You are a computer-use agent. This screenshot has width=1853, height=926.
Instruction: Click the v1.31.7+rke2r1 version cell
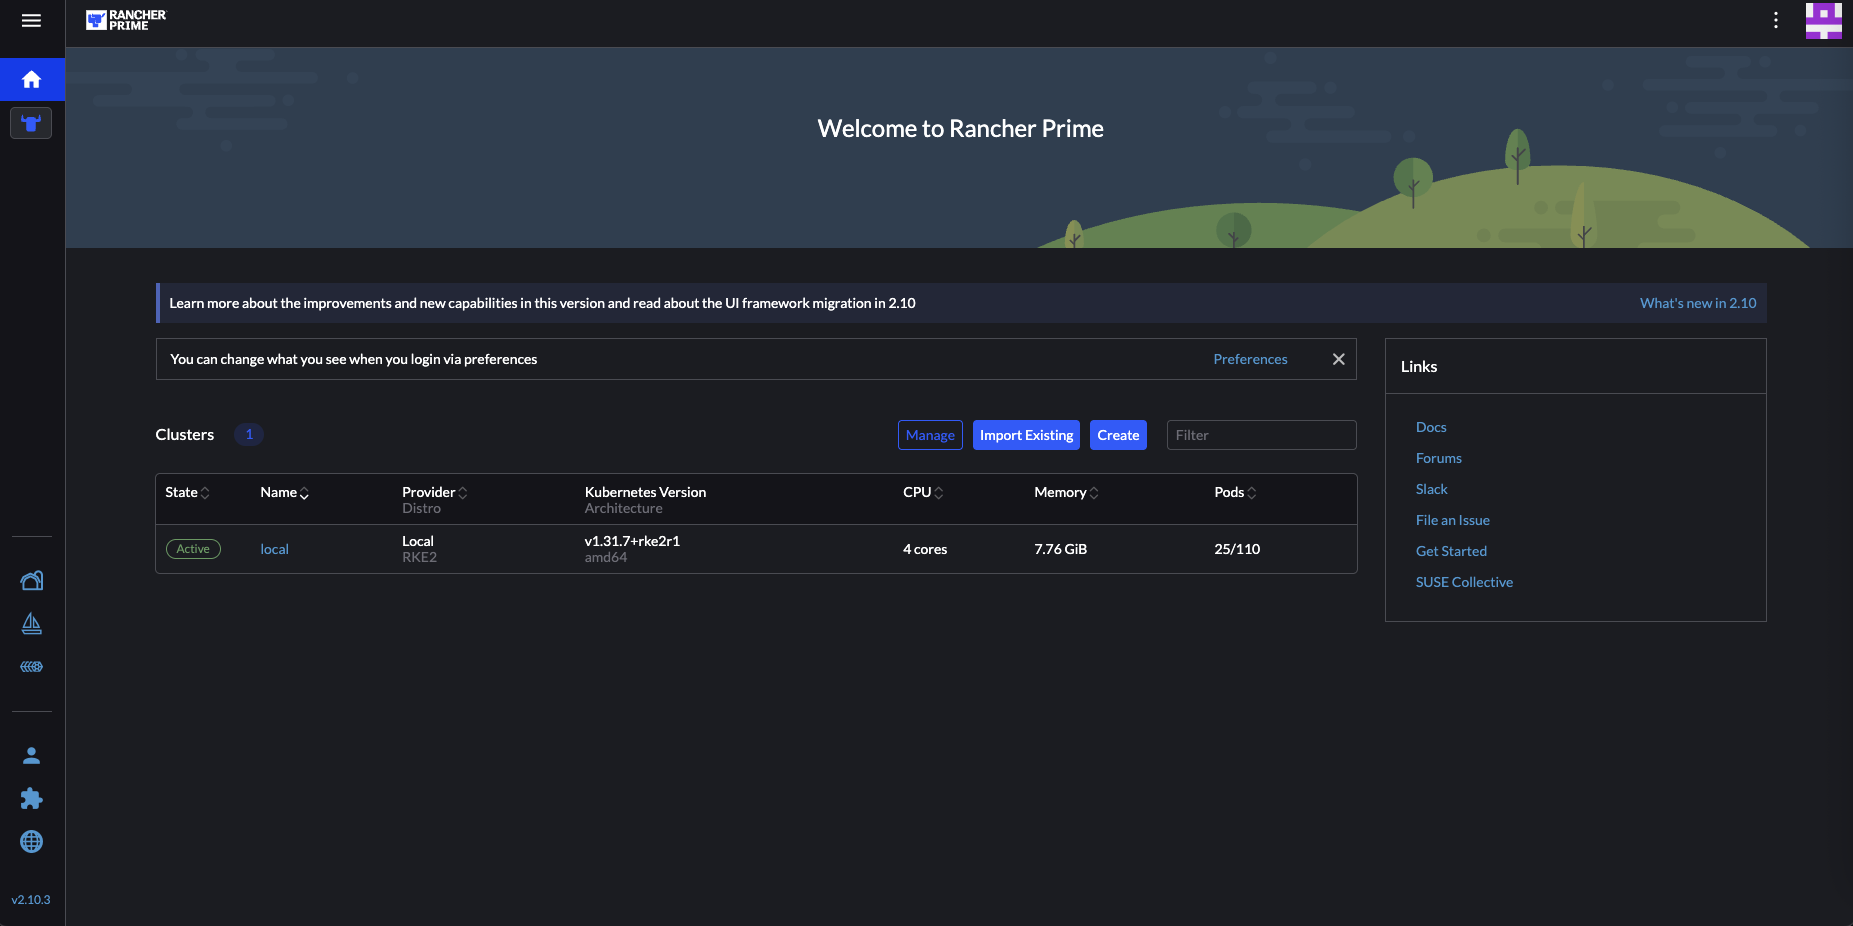click(x=632, y=541)
